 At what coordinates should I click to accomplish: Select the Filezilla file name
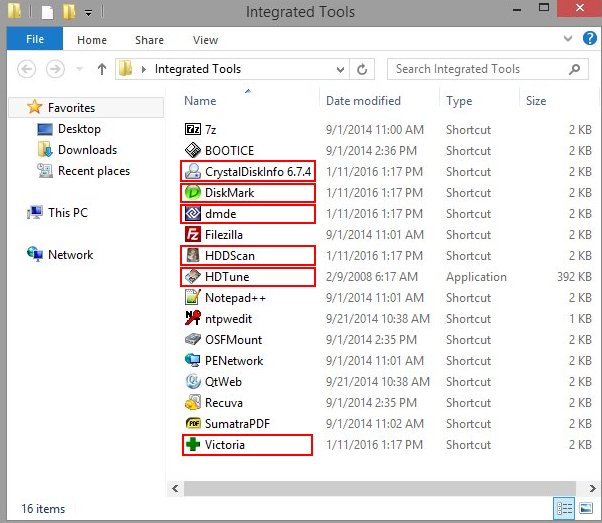coord(224,235)
